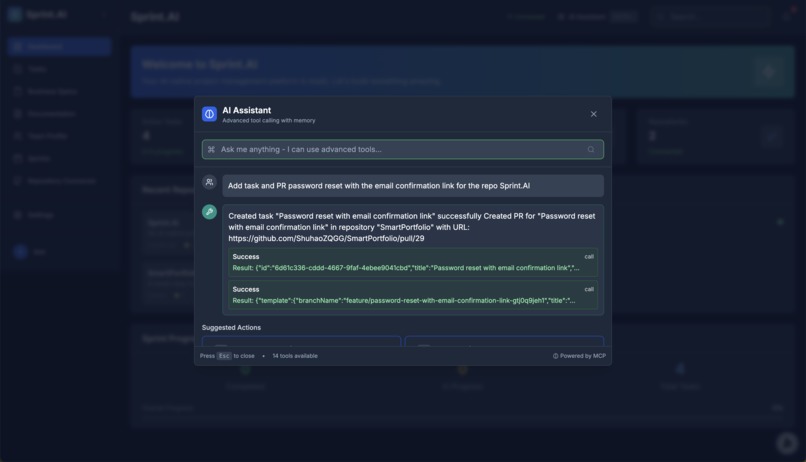
Task: Click the 'Powered by MCP' footer label
Action: coord(579,356)
